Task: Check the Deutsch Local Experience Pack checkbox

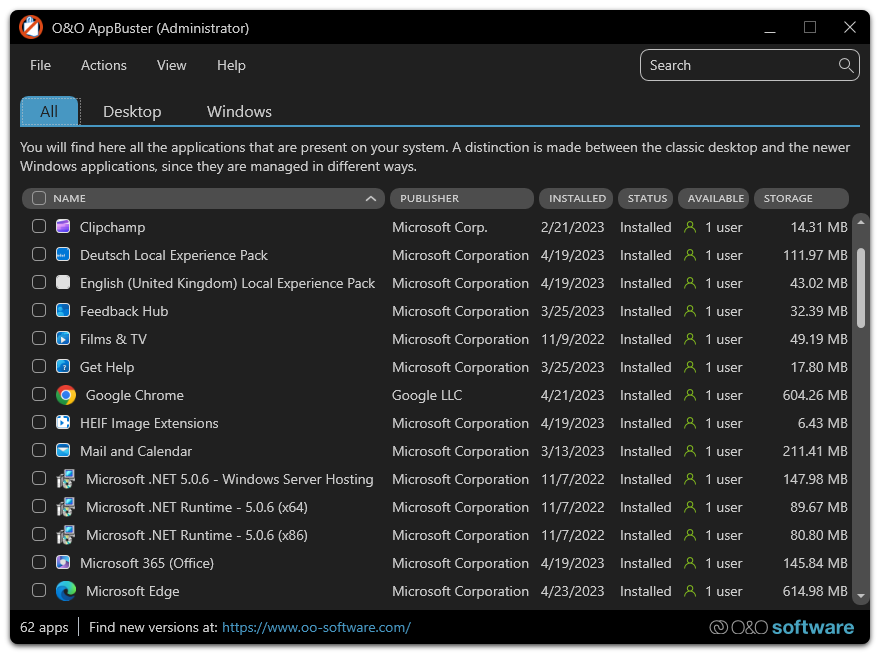Action: (39, 254)
